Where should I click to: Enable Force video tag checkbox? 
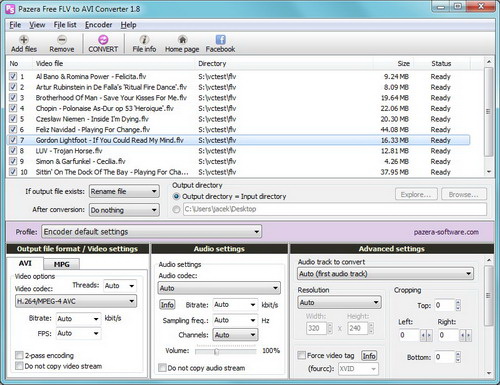pyautogui.click(x=301, y=355)
